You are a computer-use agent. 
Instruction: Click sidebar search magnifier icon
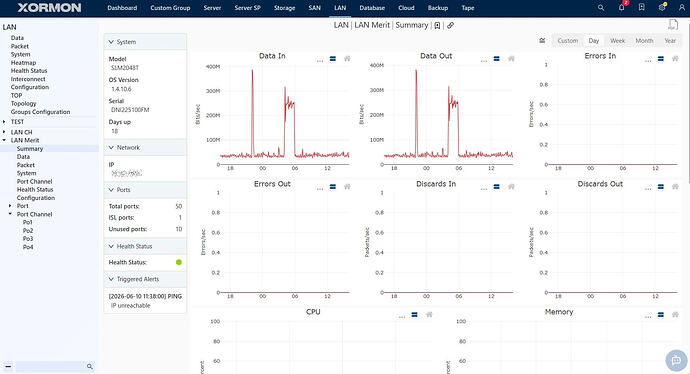(x=90, y=366)
